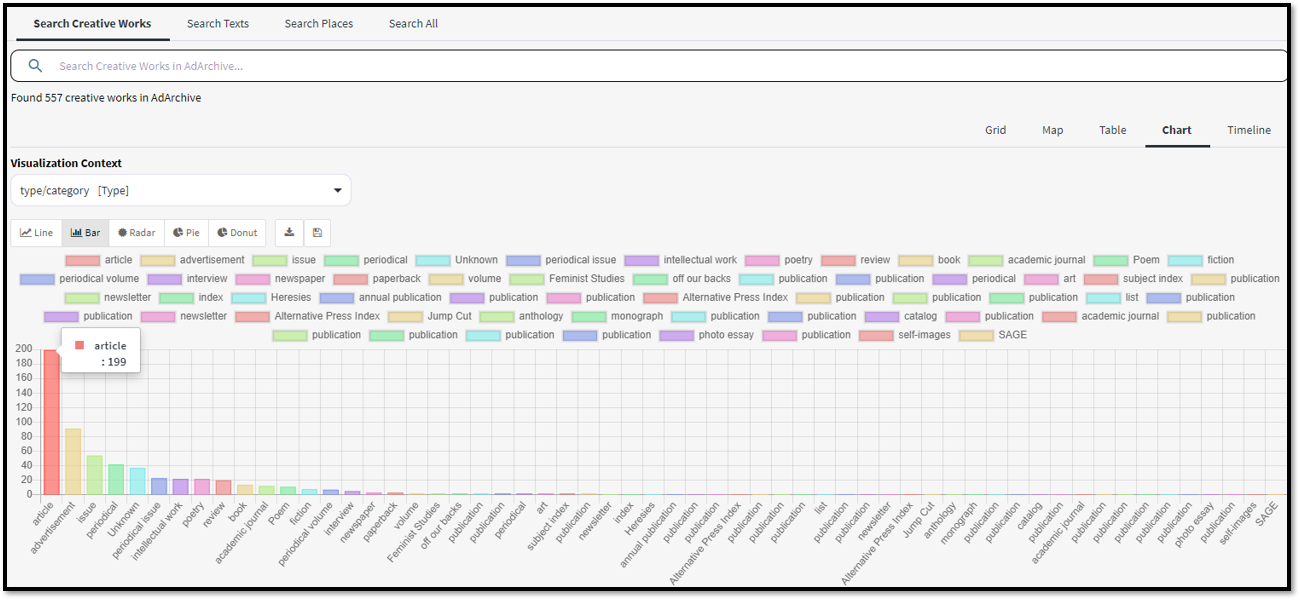1300x600 pixels.
Task: Switch to the Grid view
Action: [995, 130]
